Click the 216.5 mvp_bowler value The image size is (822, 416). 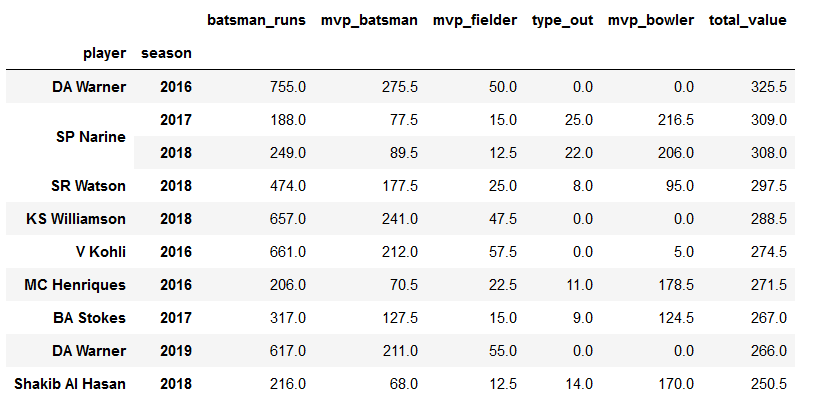(x=676, y=119)
